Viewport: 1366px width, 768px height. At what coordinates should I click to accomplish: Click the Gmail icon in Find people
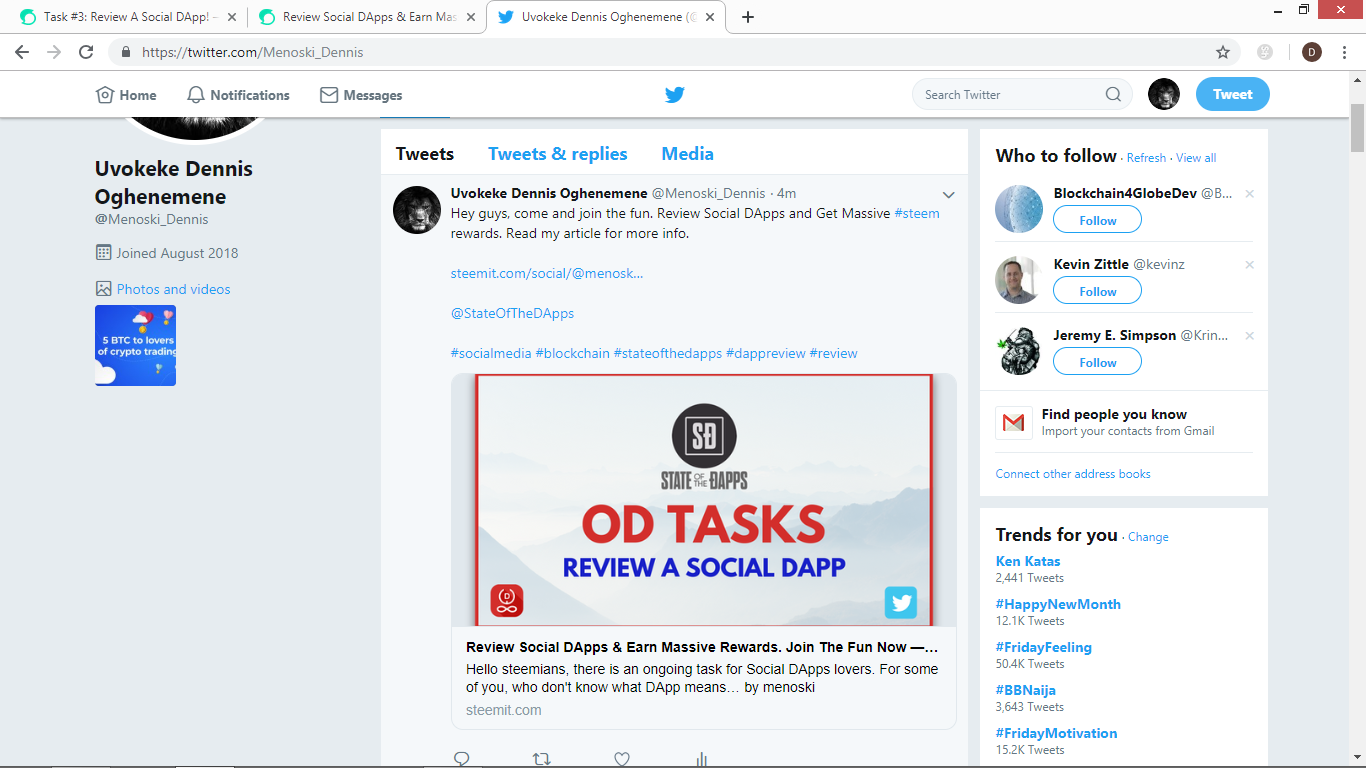click(x=1013, y=423)
